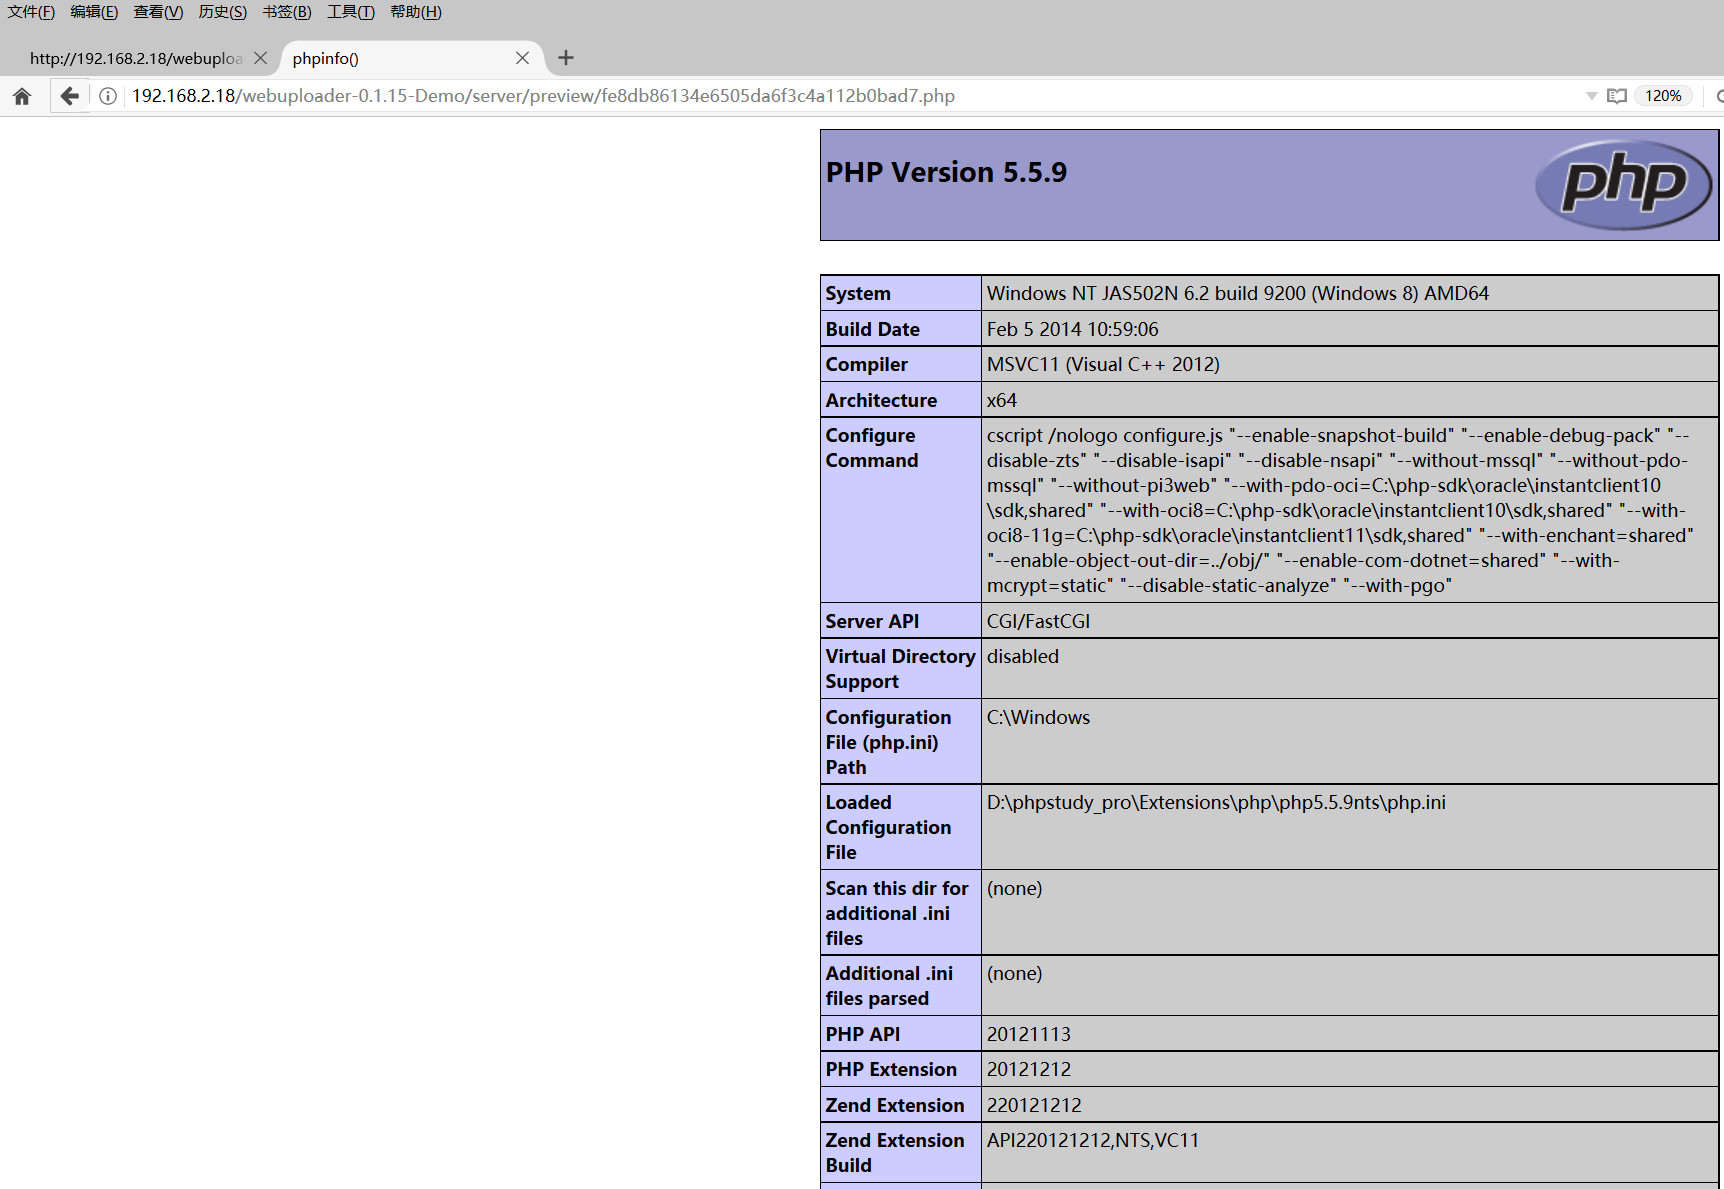Select Virtual Directory Support label
Image resolution: width=1724 pixels, height=1189 pixels.
point(901,669)
